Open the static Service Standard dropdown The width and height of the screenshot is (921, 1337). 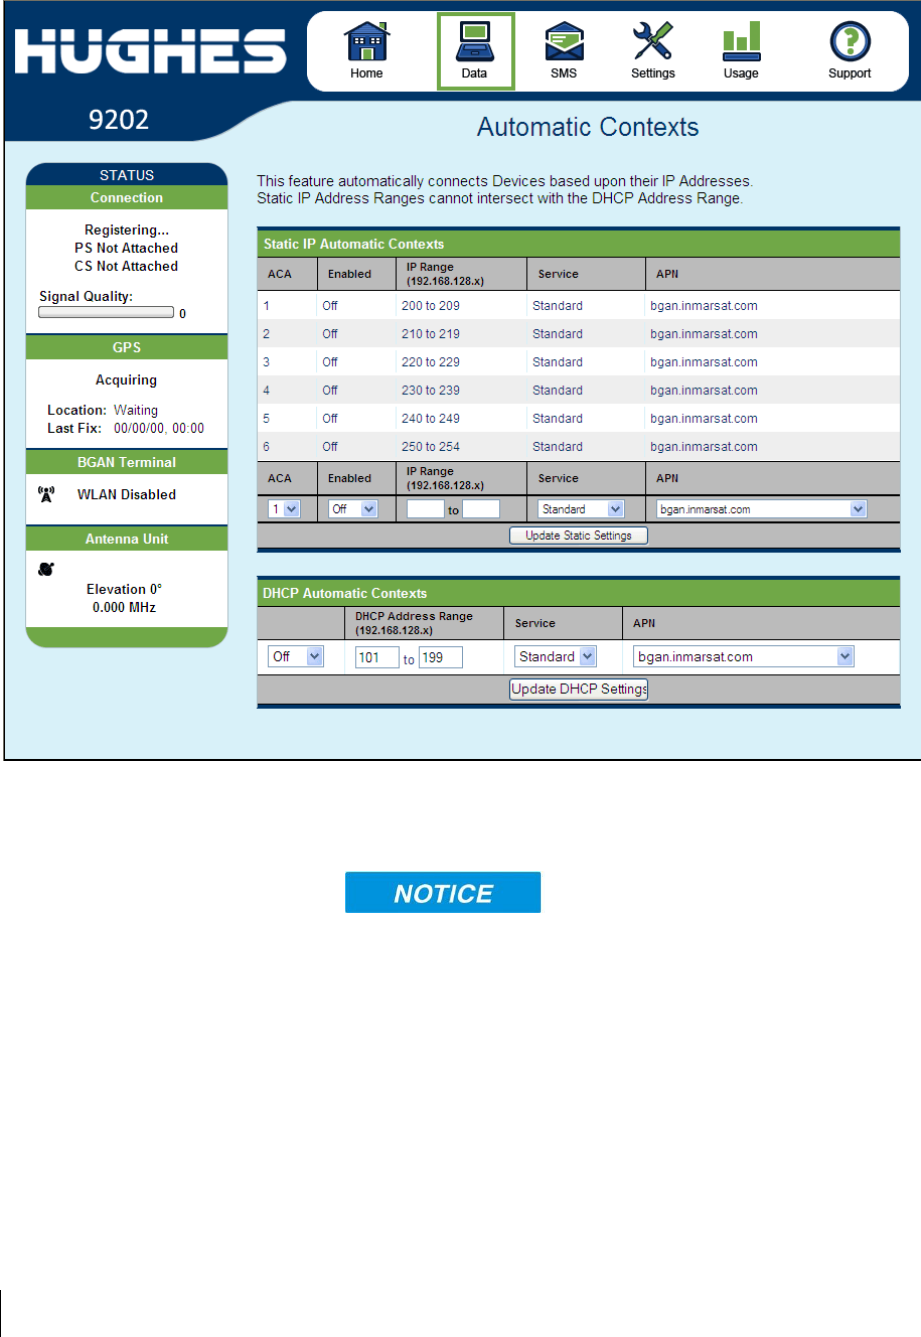581,509
